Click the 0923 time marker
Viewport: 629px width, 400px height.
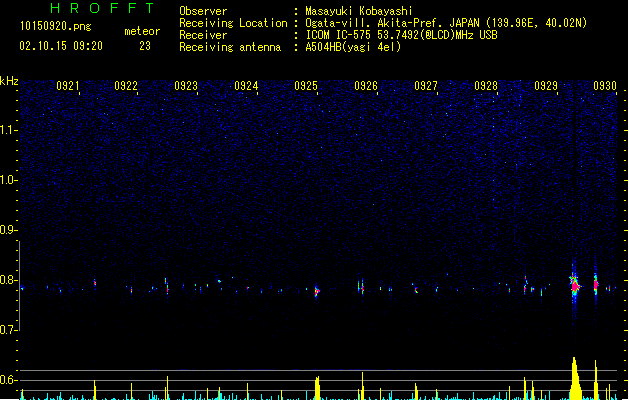186,86
